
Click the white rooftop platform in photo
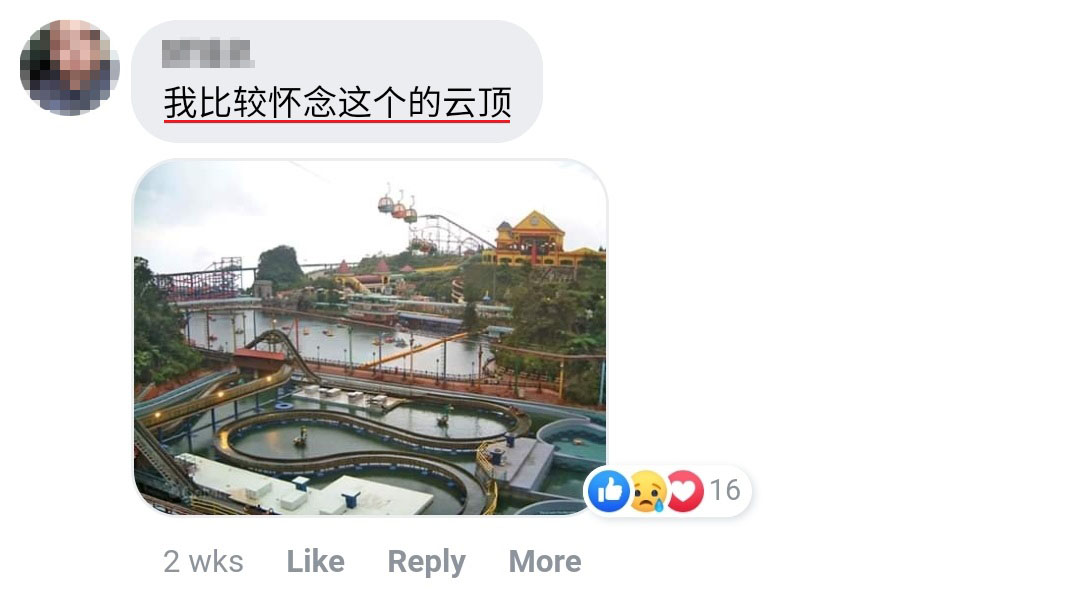tap(310, 491)
